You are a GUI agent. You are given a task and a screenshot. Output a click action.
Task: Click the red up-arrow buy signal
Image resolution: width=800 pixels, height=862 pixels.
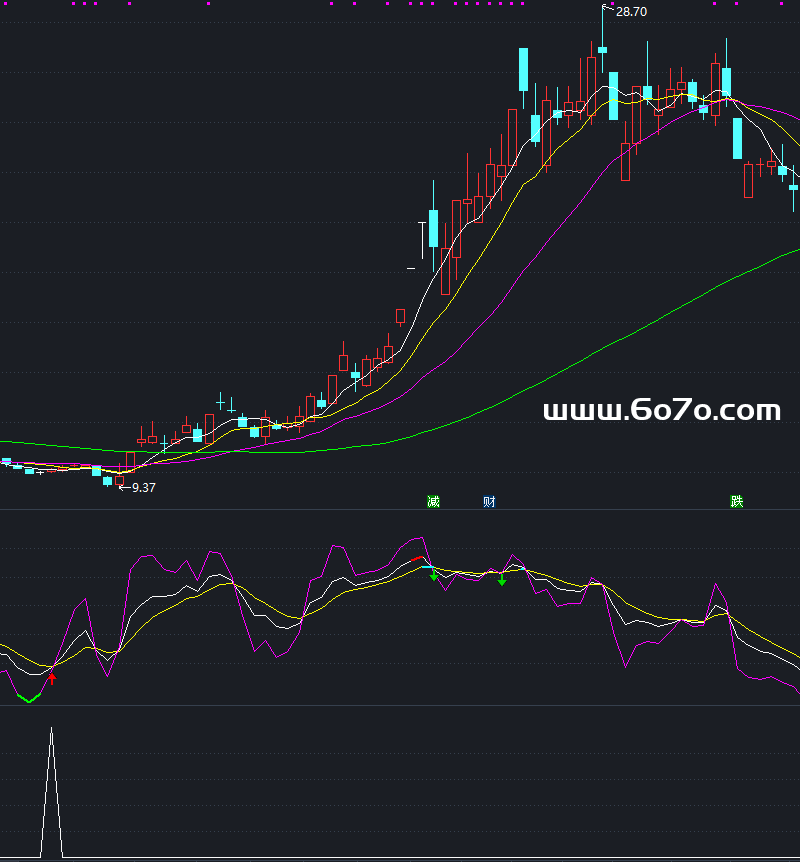pyautogui.click(x=52, y=678)
